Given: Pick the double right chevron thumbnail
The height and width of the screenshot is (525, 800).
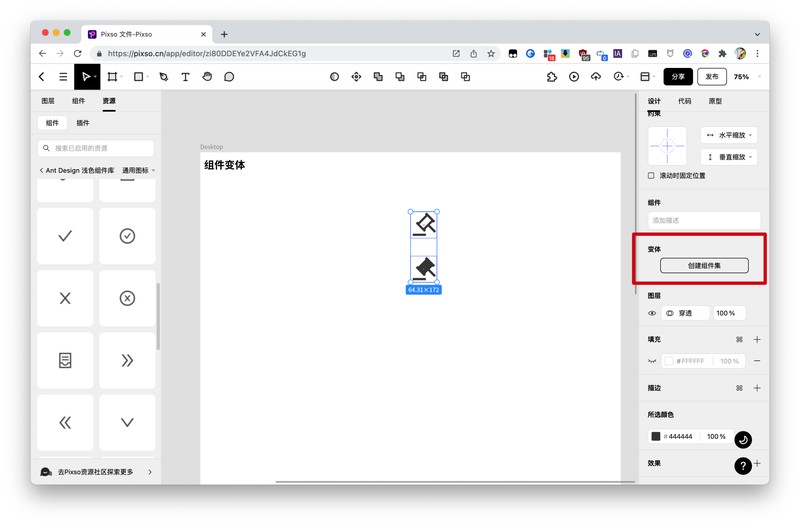Looking at the screenshot, I should [x=127, y=360].
